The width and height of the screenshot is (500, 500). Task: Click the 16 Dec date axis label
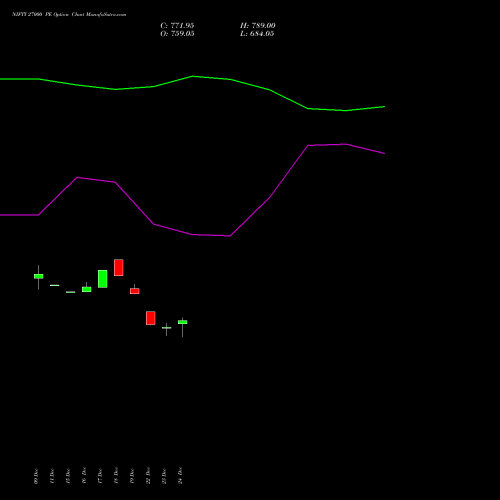click(84, 476)
